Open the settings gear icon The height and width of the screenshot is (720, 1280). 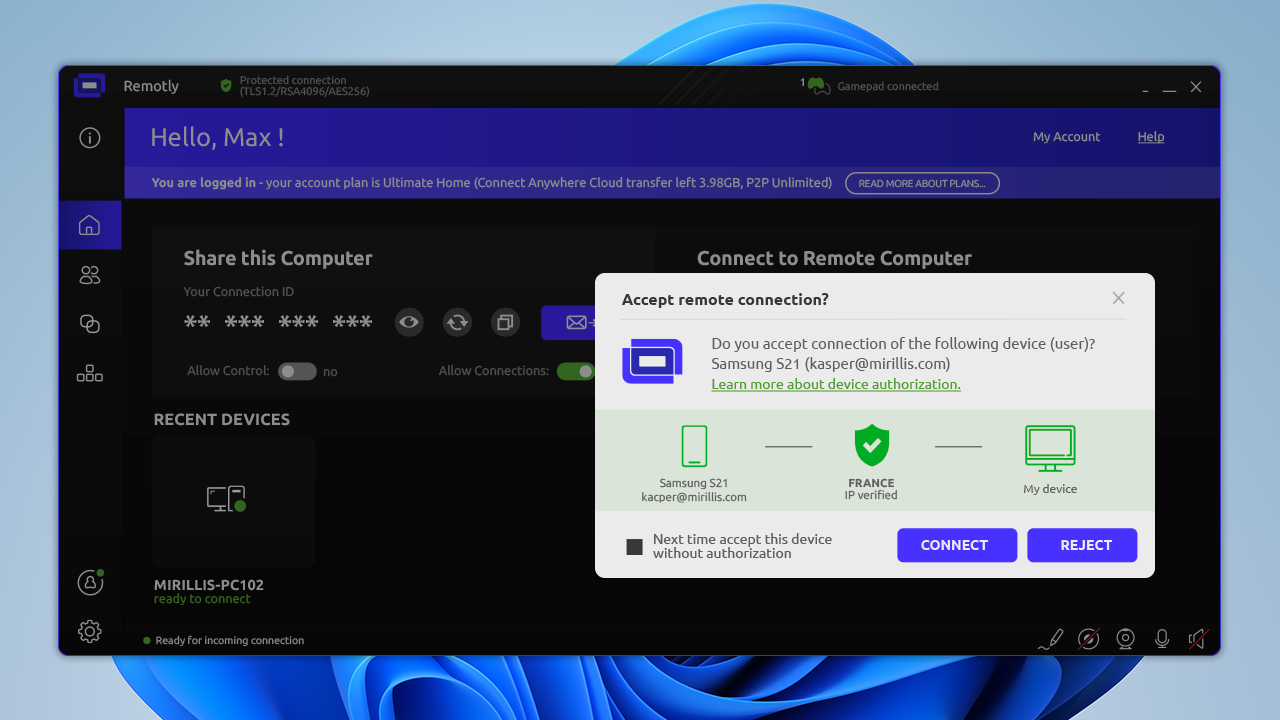[90, 631]
